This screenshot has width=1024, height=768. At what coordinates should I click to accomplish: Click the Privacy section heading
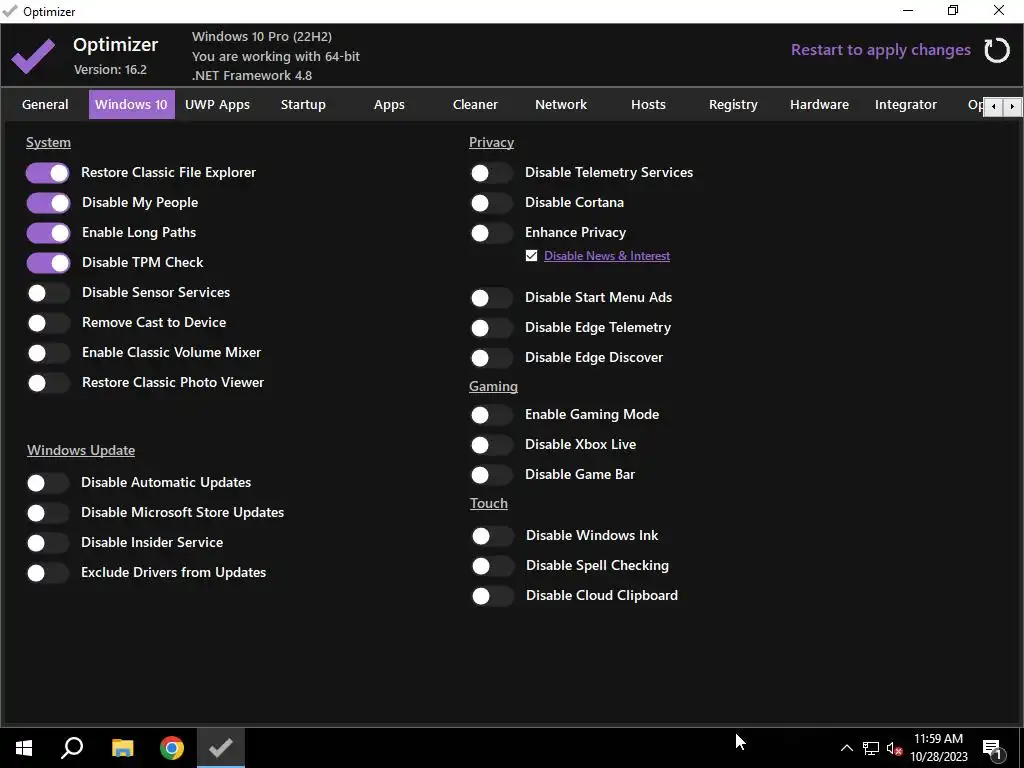click(x=491, y=142)
